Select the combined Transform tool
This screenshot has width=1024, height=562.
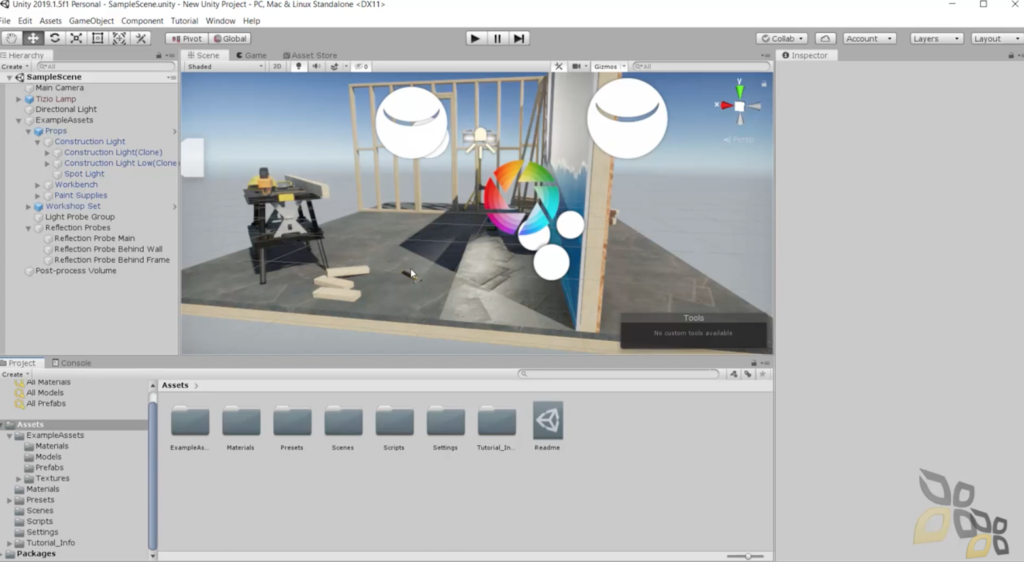(119, 39)
